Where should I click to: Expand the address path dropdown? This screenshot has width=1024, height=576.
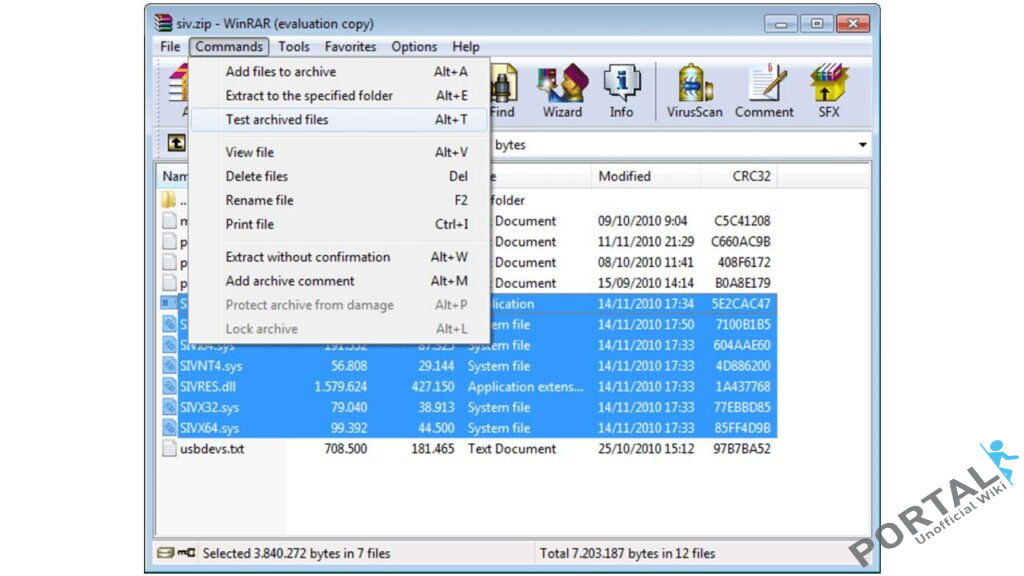[862, 144]
